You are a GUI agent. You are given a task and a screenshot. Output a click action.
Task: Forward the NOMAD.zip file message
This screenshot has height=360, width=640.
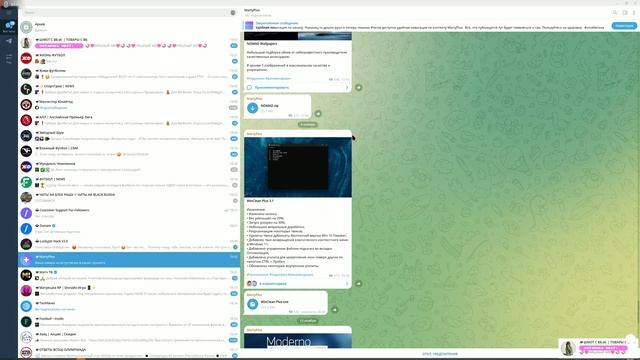[x=318, y=113]
